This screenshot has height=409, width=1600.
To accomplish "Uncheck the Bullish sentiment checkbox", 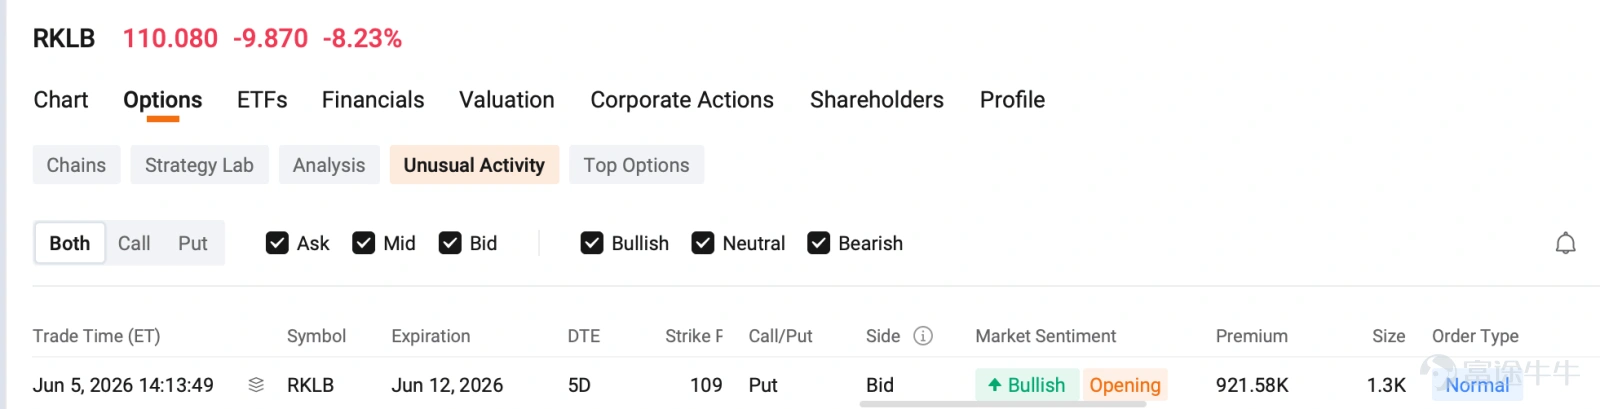I will tap(592, 243).
